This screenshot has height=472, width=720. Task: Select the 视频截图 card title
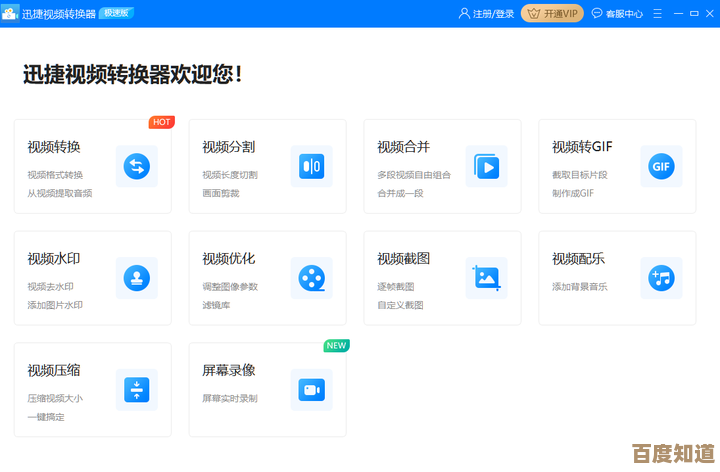[404, 258]
